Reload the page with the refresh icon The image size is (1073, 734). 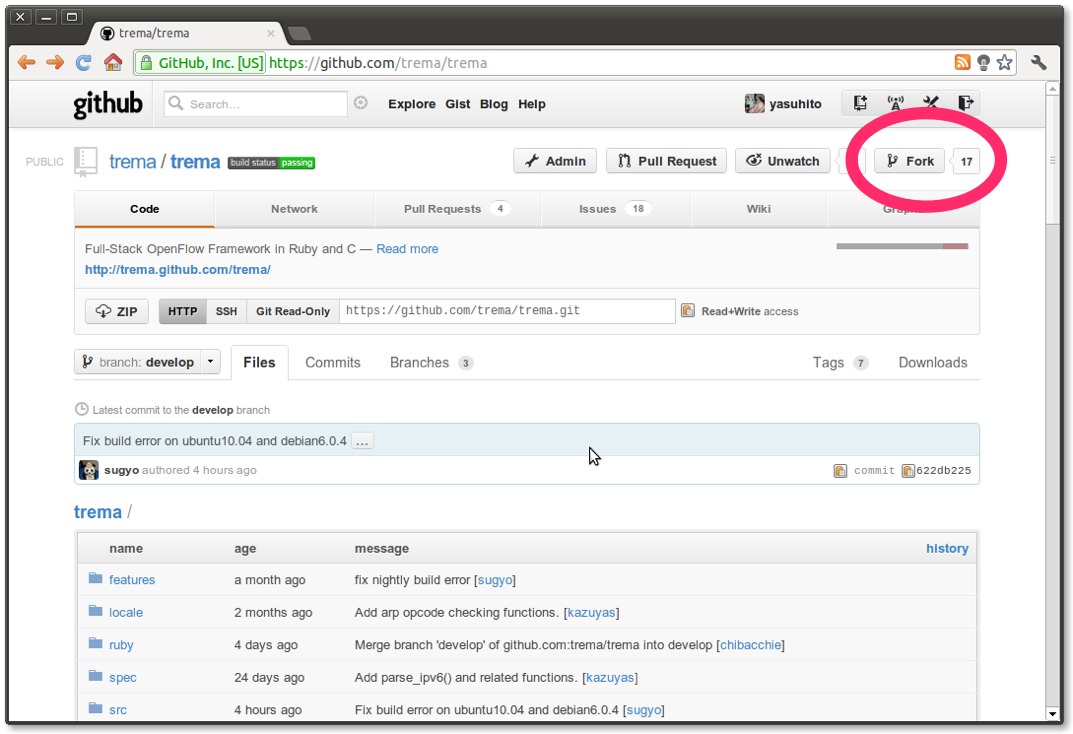click(83, 63)
